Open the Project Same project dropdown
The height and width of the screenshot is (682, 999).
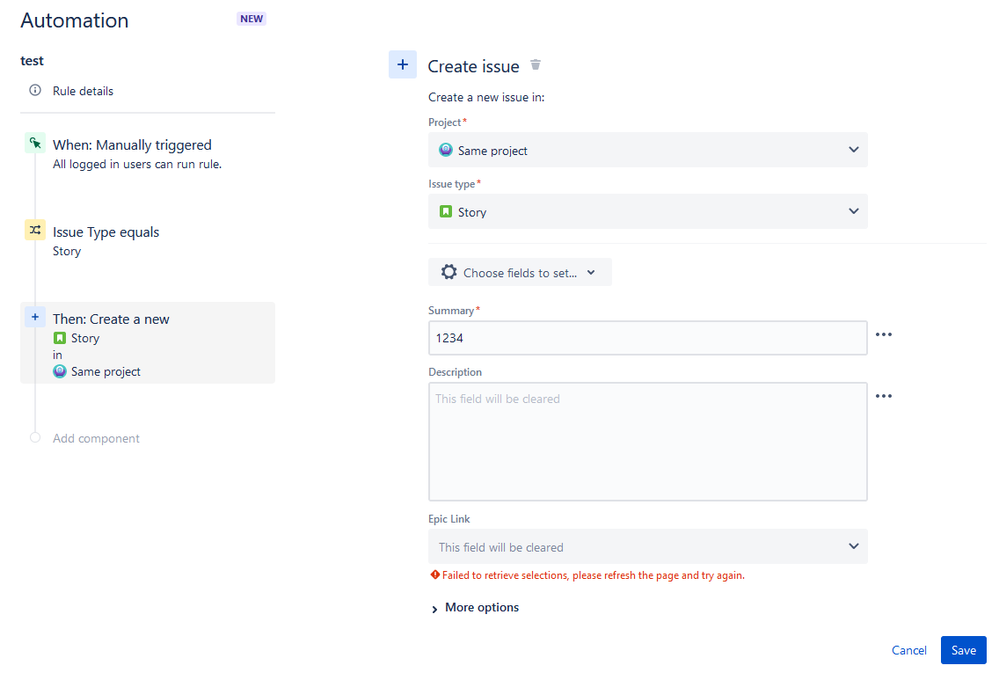(x=647, y=150)
